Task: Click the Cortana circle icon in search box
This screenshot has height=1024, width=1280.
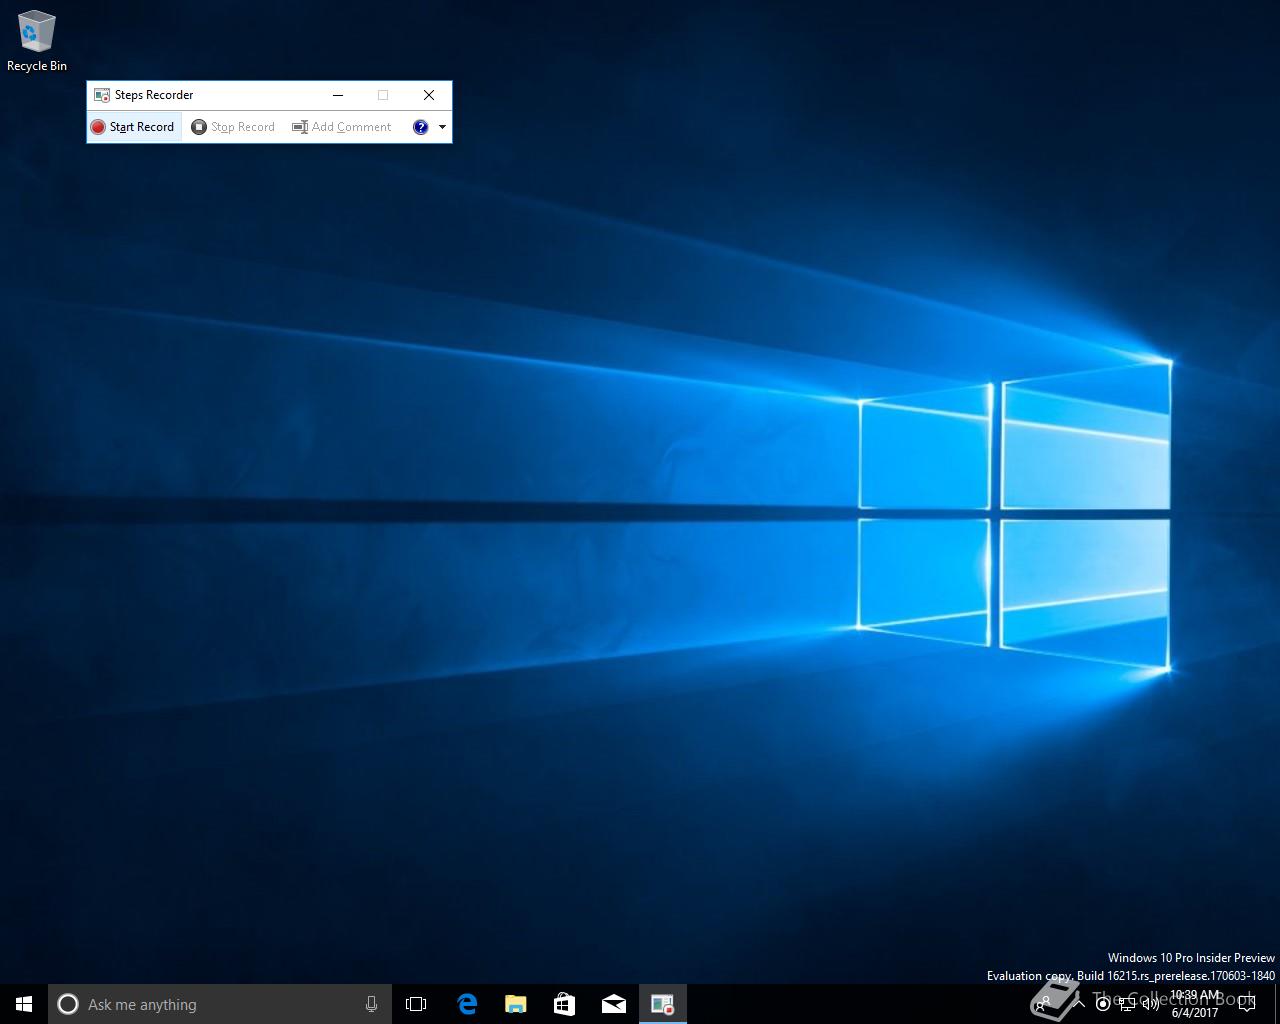Action: point(68,1004)
